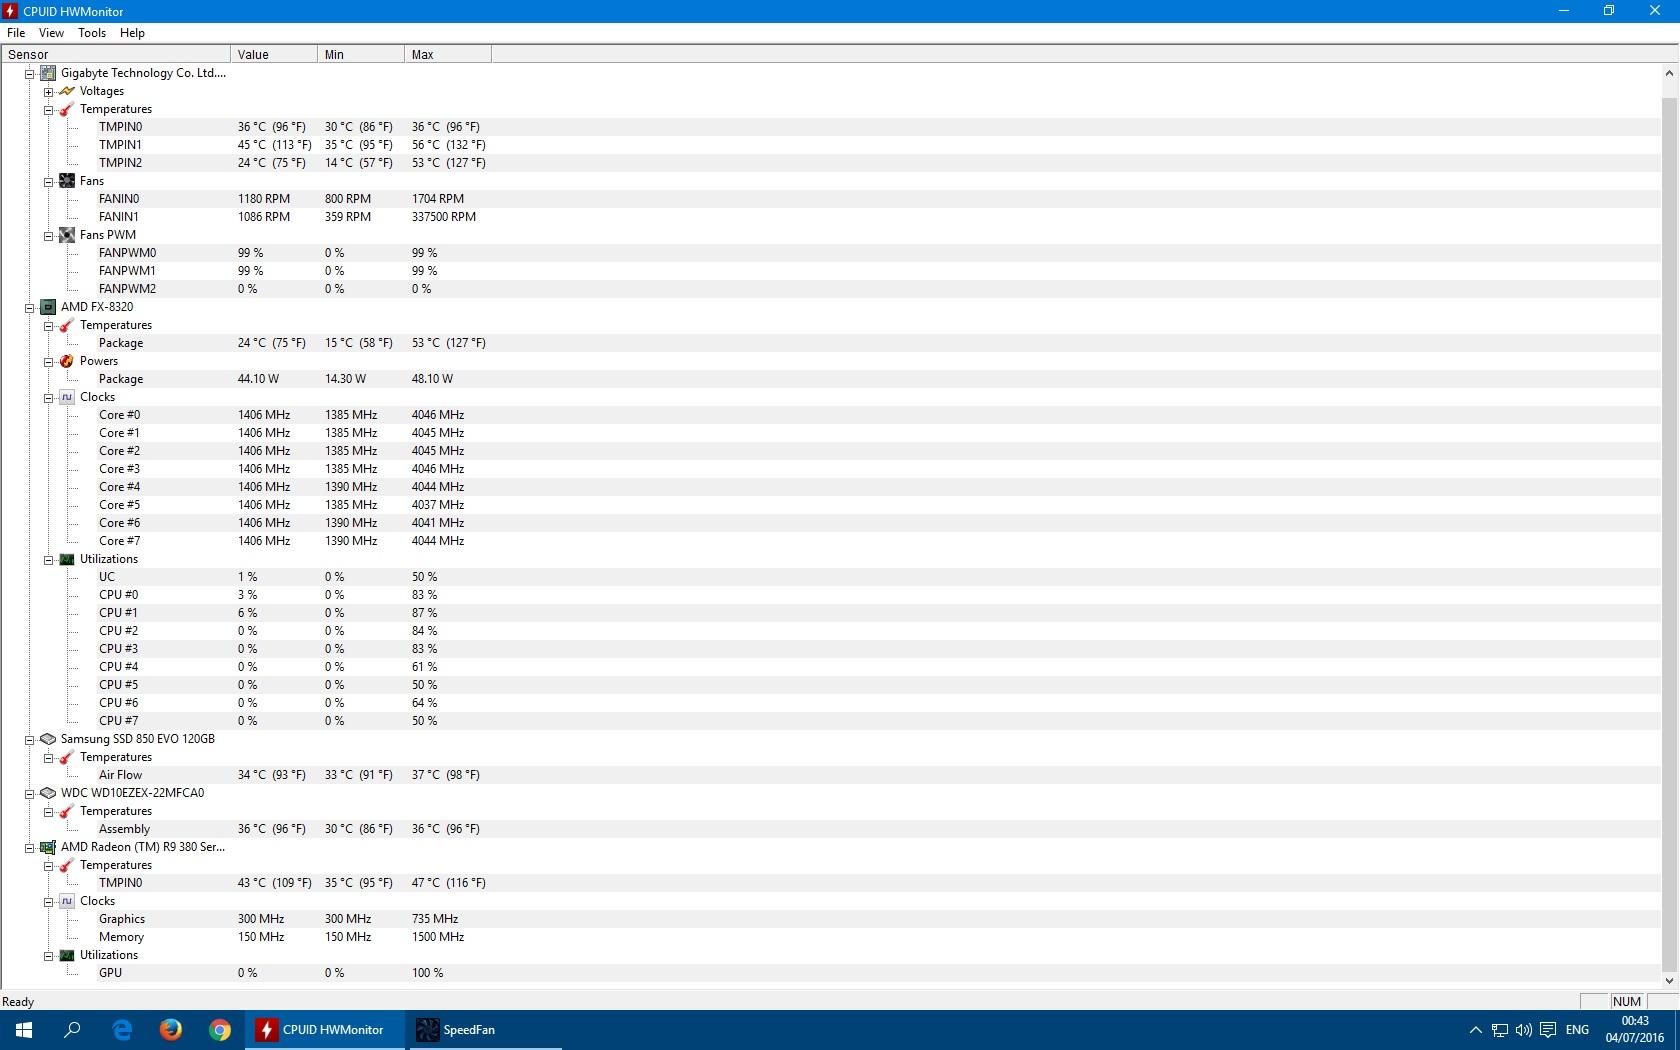
Task: Open the Help menu
Action: point(132,33)
